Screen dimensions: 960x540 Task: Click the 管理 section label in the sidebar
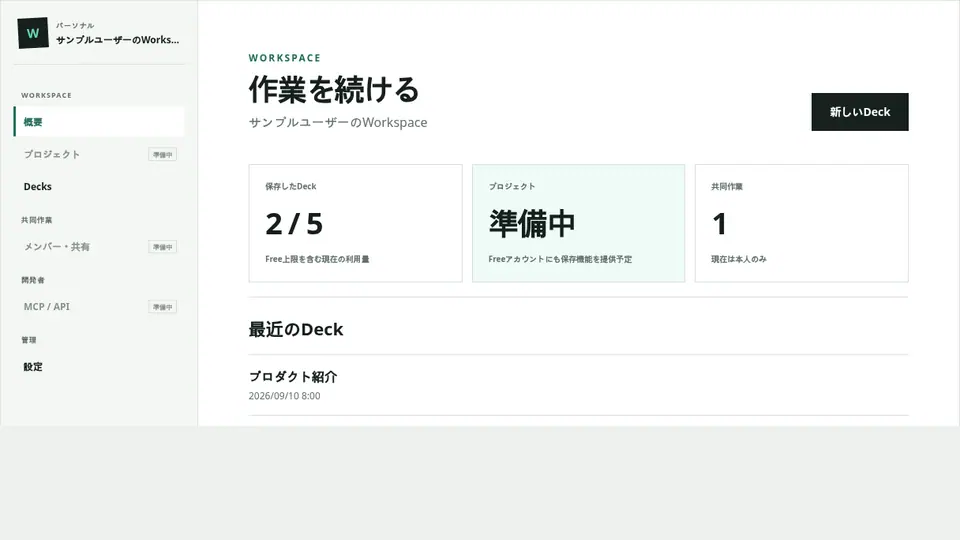29,340
